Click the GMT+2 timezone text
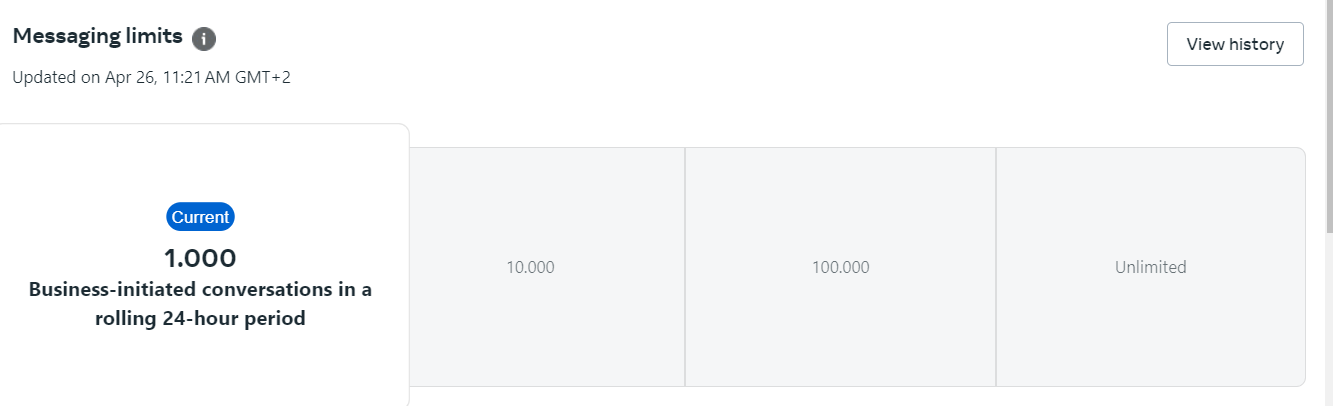 point(264,77)
